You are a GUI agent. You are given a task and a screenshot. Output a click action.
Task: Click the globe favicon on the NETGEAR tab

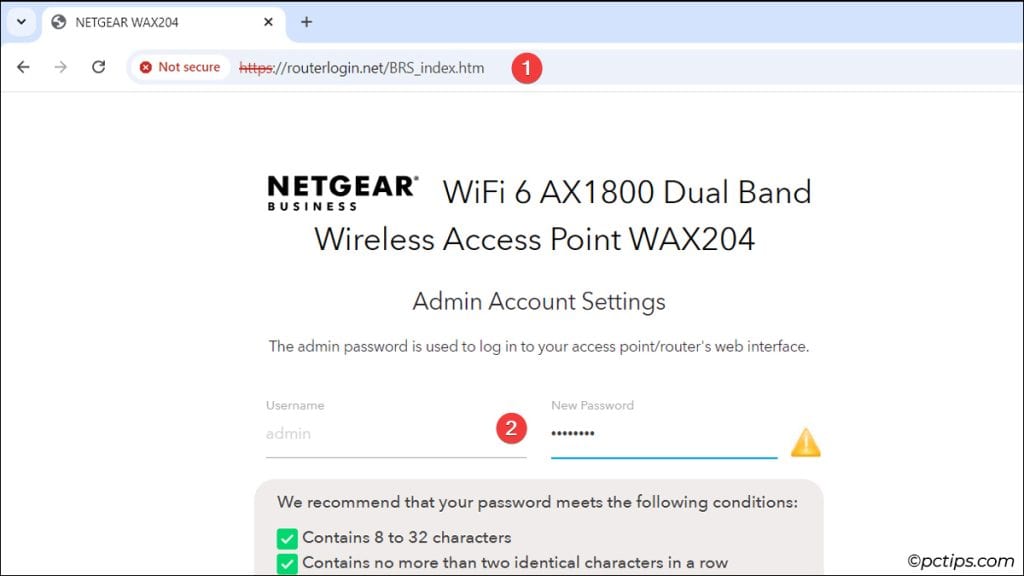(57, 21)
